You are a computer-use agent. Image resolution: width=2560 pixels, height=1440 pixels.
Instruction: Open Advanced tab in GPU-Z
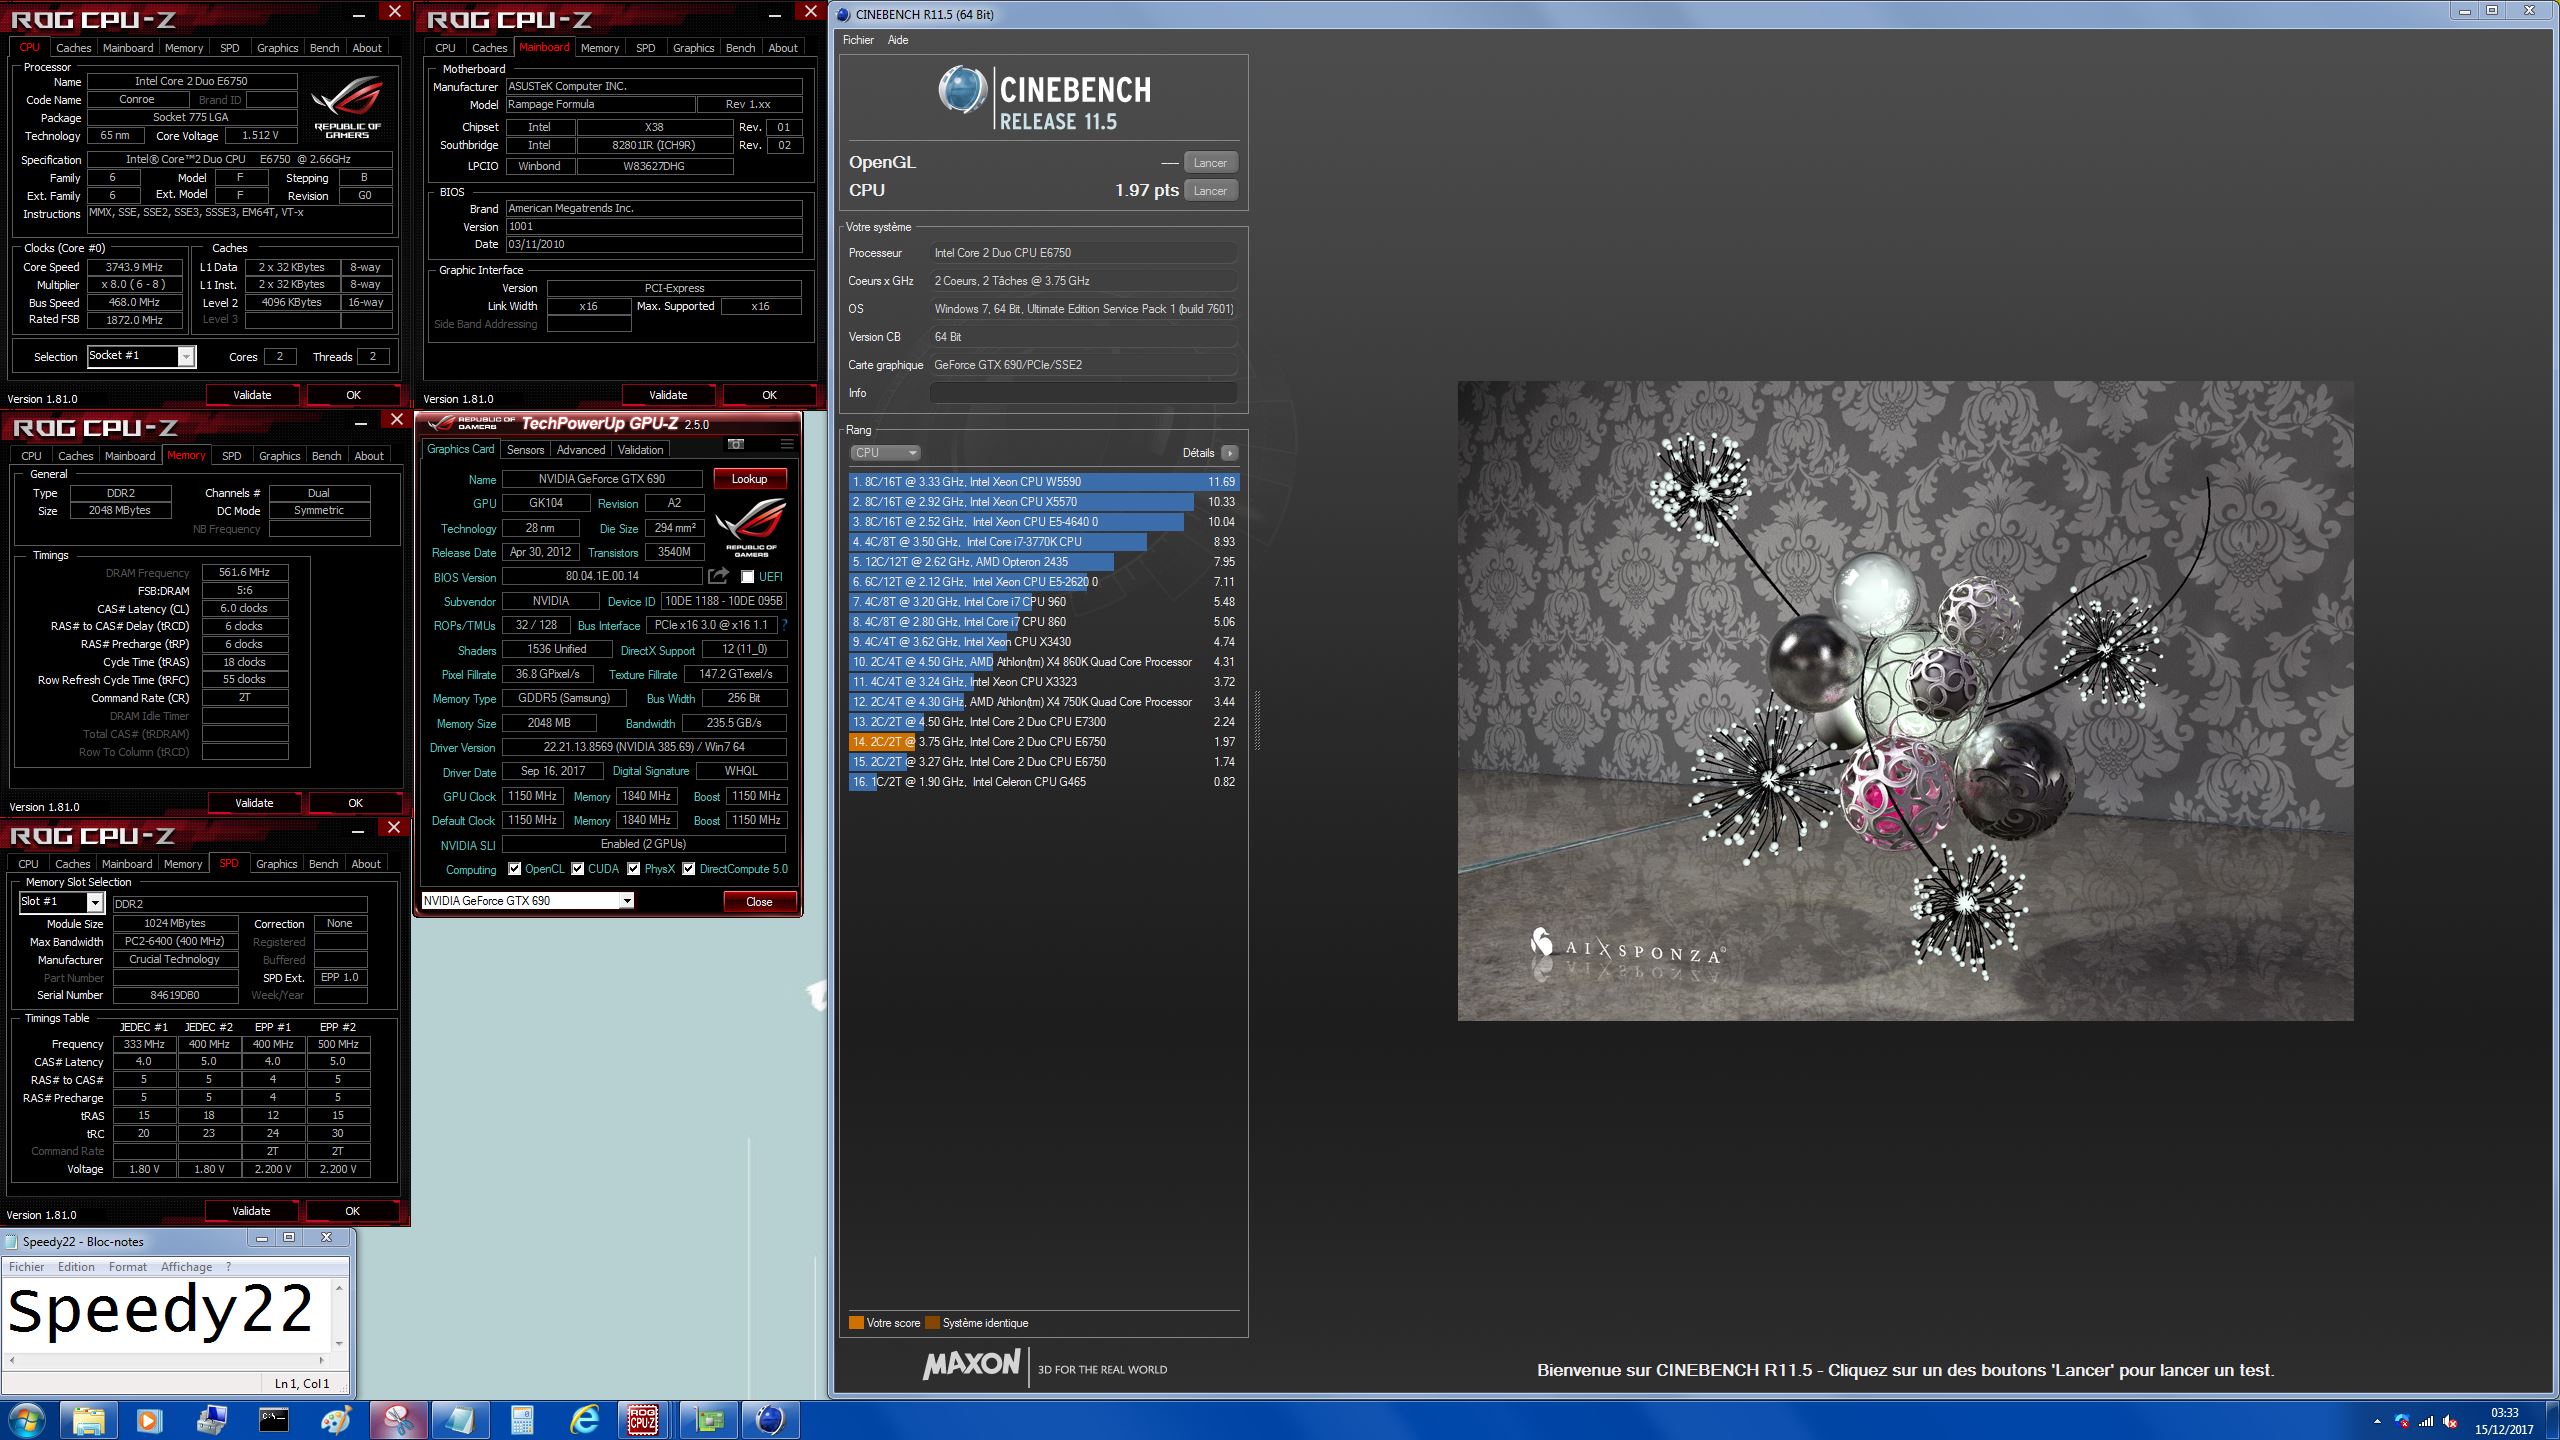click(581, 450)
